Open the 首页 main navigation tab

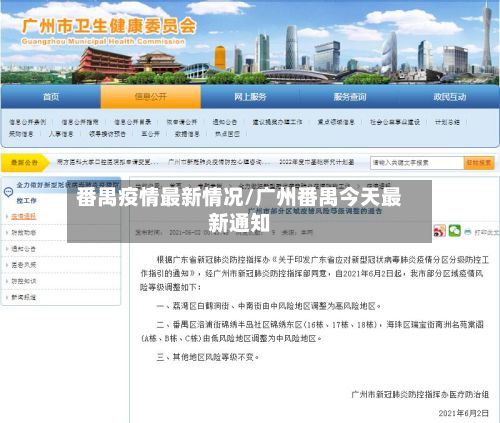pyautogui.click(x=51, y=97)
